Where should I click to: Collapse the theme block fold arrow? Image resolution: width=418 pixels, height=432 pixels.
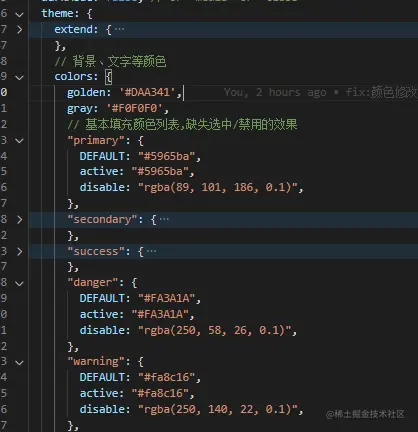click(20, 15)
